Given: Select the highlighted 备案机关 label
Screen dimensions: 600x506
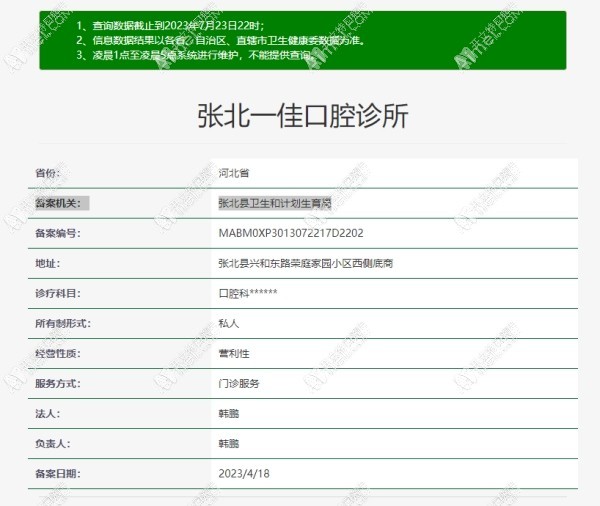Looking at the screenshot, I should tap(62, 203).
